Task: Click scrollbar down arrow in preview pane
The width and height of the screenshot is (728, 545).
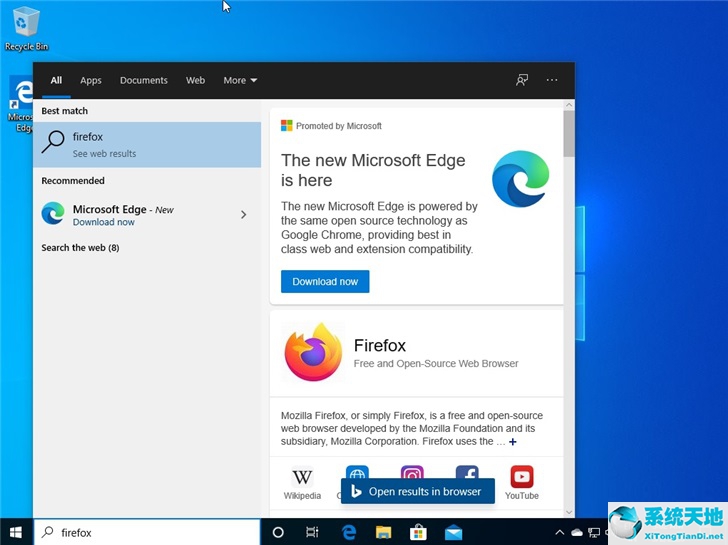Action: tap(569, 513)
